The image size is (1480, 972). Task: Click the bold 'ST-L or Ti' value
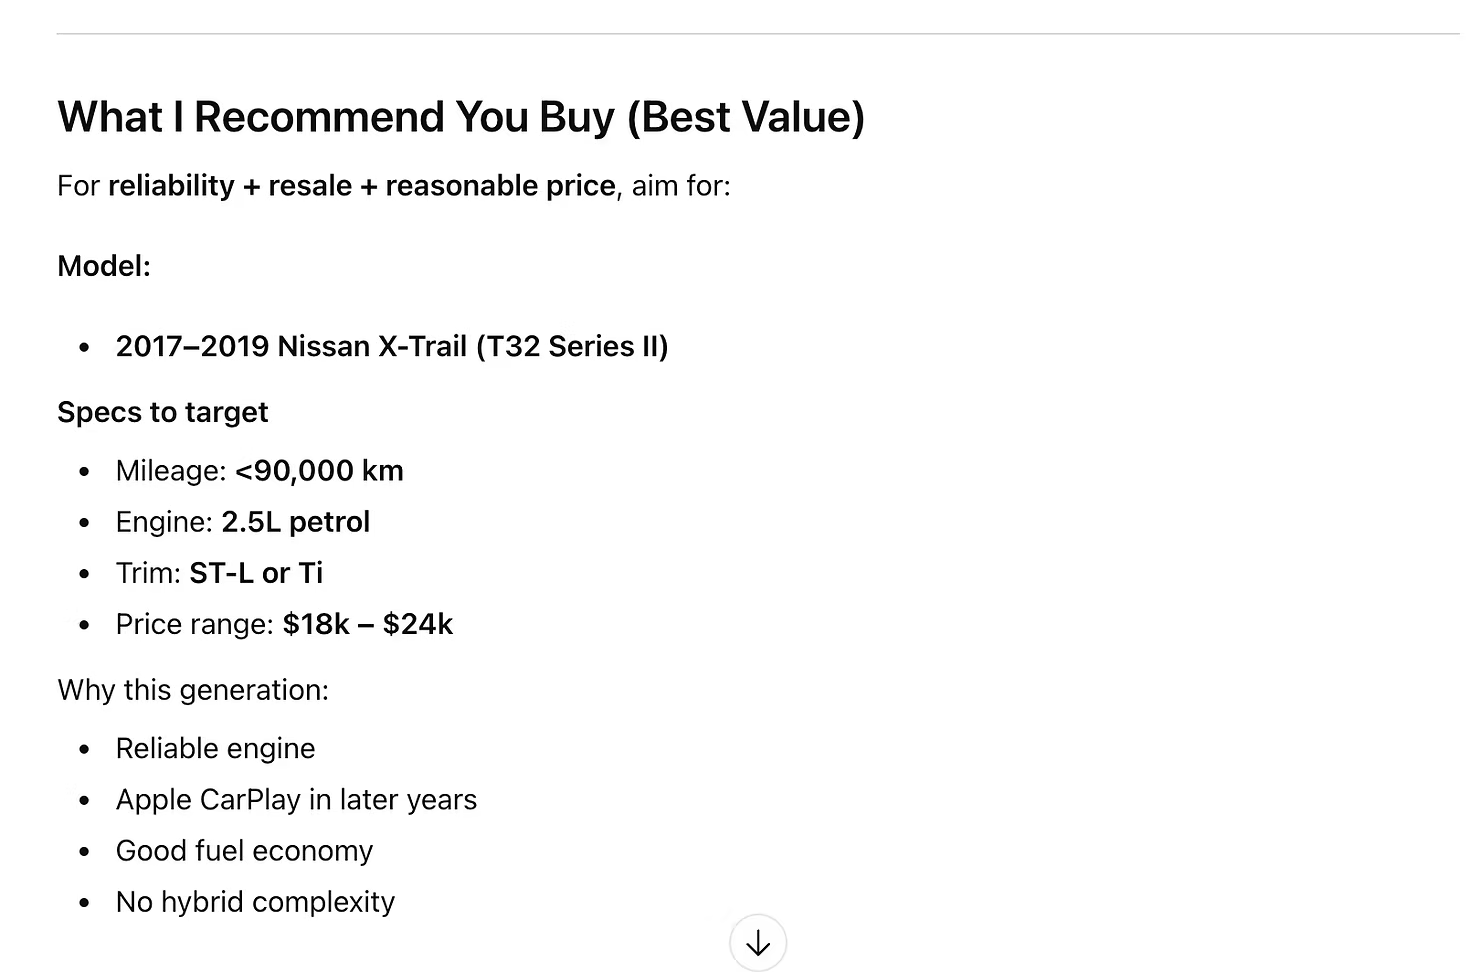256,573
